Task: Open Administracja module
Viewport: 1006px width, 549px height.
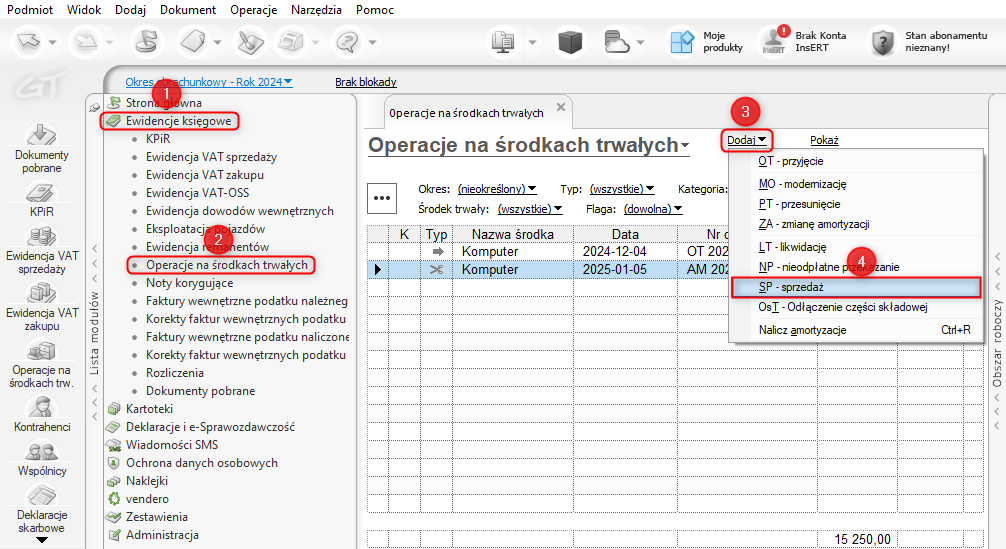Action: [162, 534]
